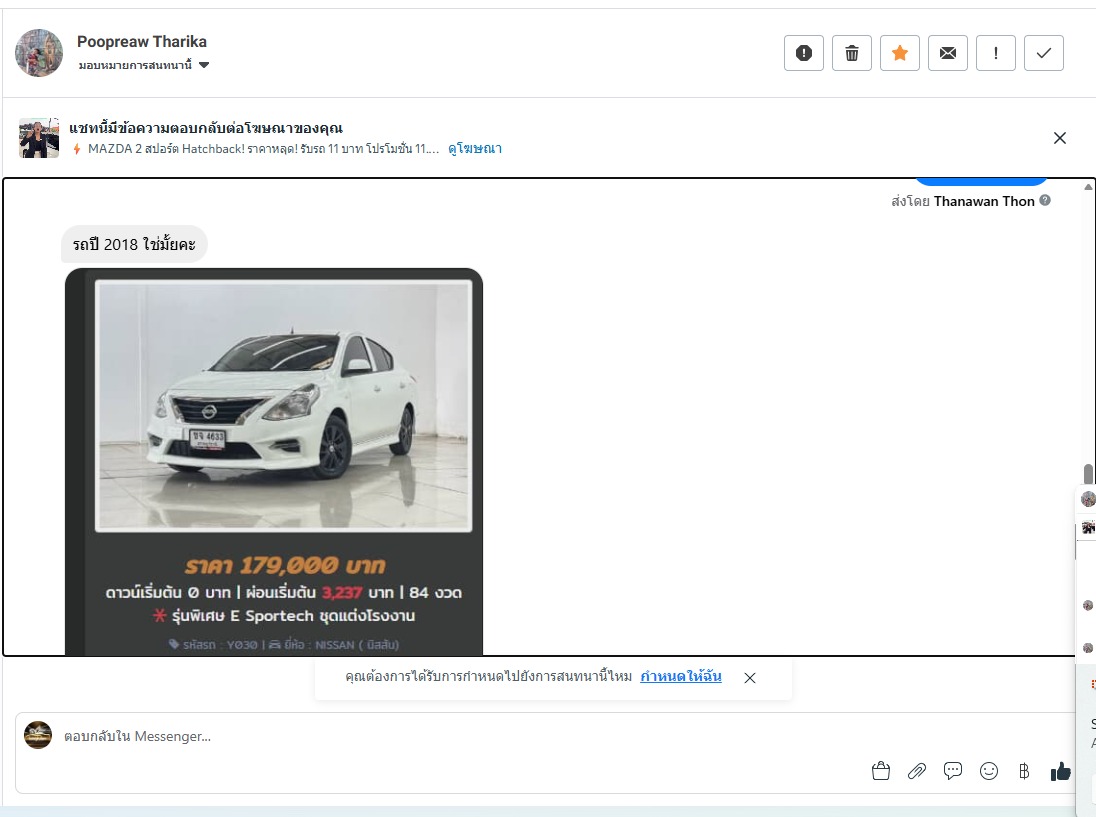Click the 'ดูโฆษณา' view ad link
This screenshot has width=1096, height=817.
(474, 149)
